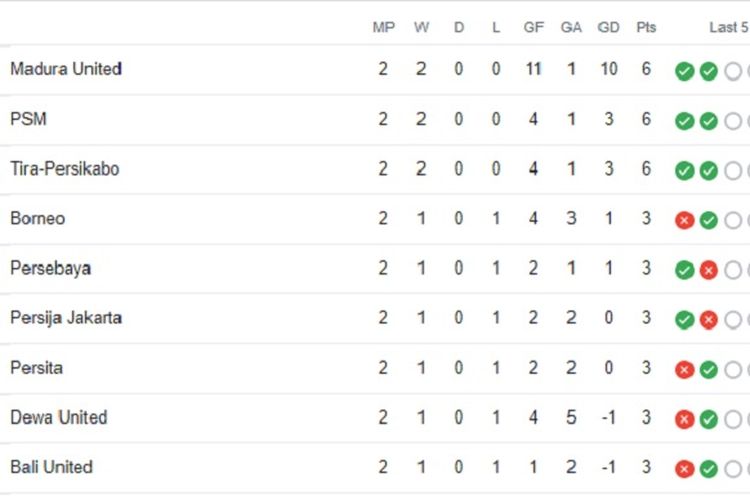Select the Tira-Persikabo team name
This screenshot has width=750, height=500.
pos(65,169)
